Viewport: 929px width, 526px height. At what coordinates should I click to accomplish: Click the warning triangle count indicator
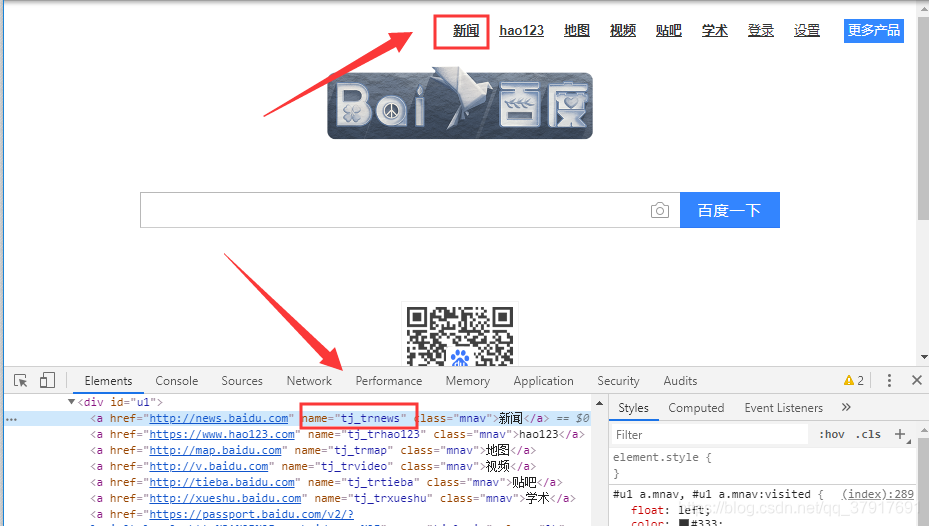tap(854, 380)
